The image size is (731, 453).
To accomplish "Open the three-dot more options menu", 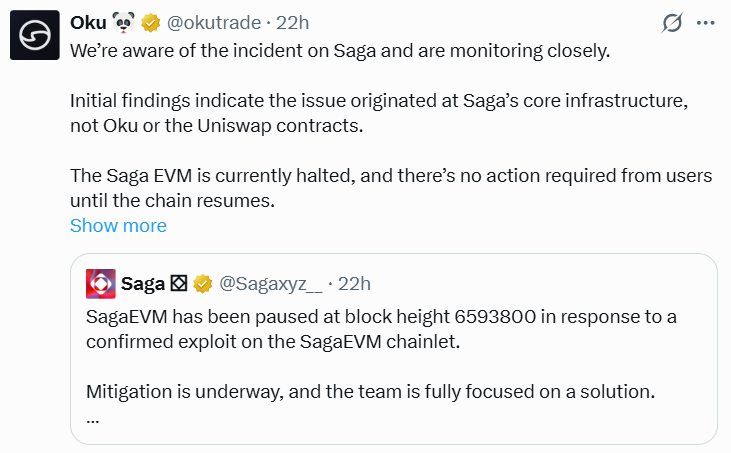I will (706, 23).
